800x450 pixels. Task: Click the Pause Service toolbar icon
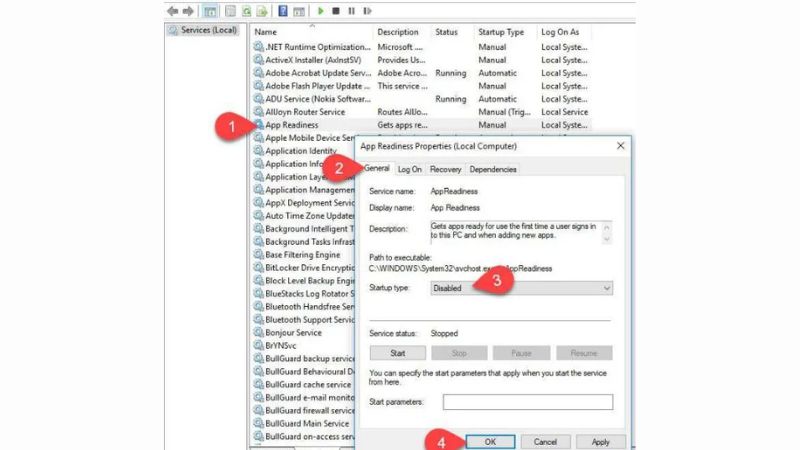pos(350,11)
